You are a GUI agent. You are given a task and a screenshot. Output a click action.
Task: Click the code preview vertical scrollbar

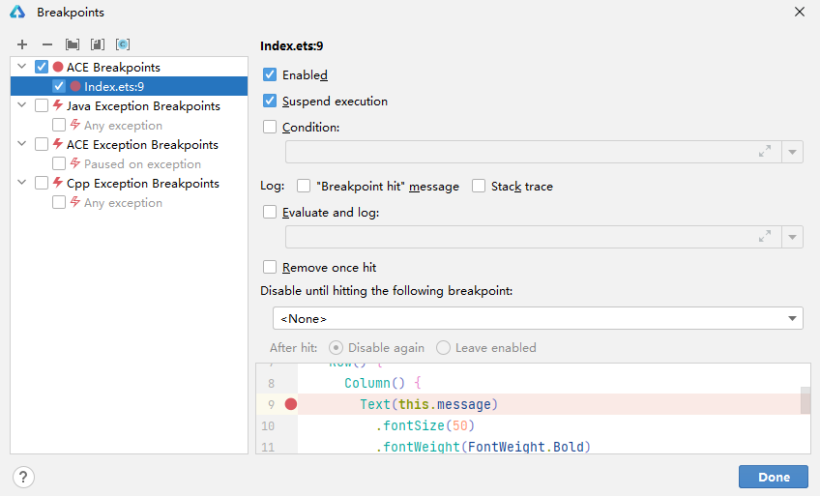coord(805,401)
